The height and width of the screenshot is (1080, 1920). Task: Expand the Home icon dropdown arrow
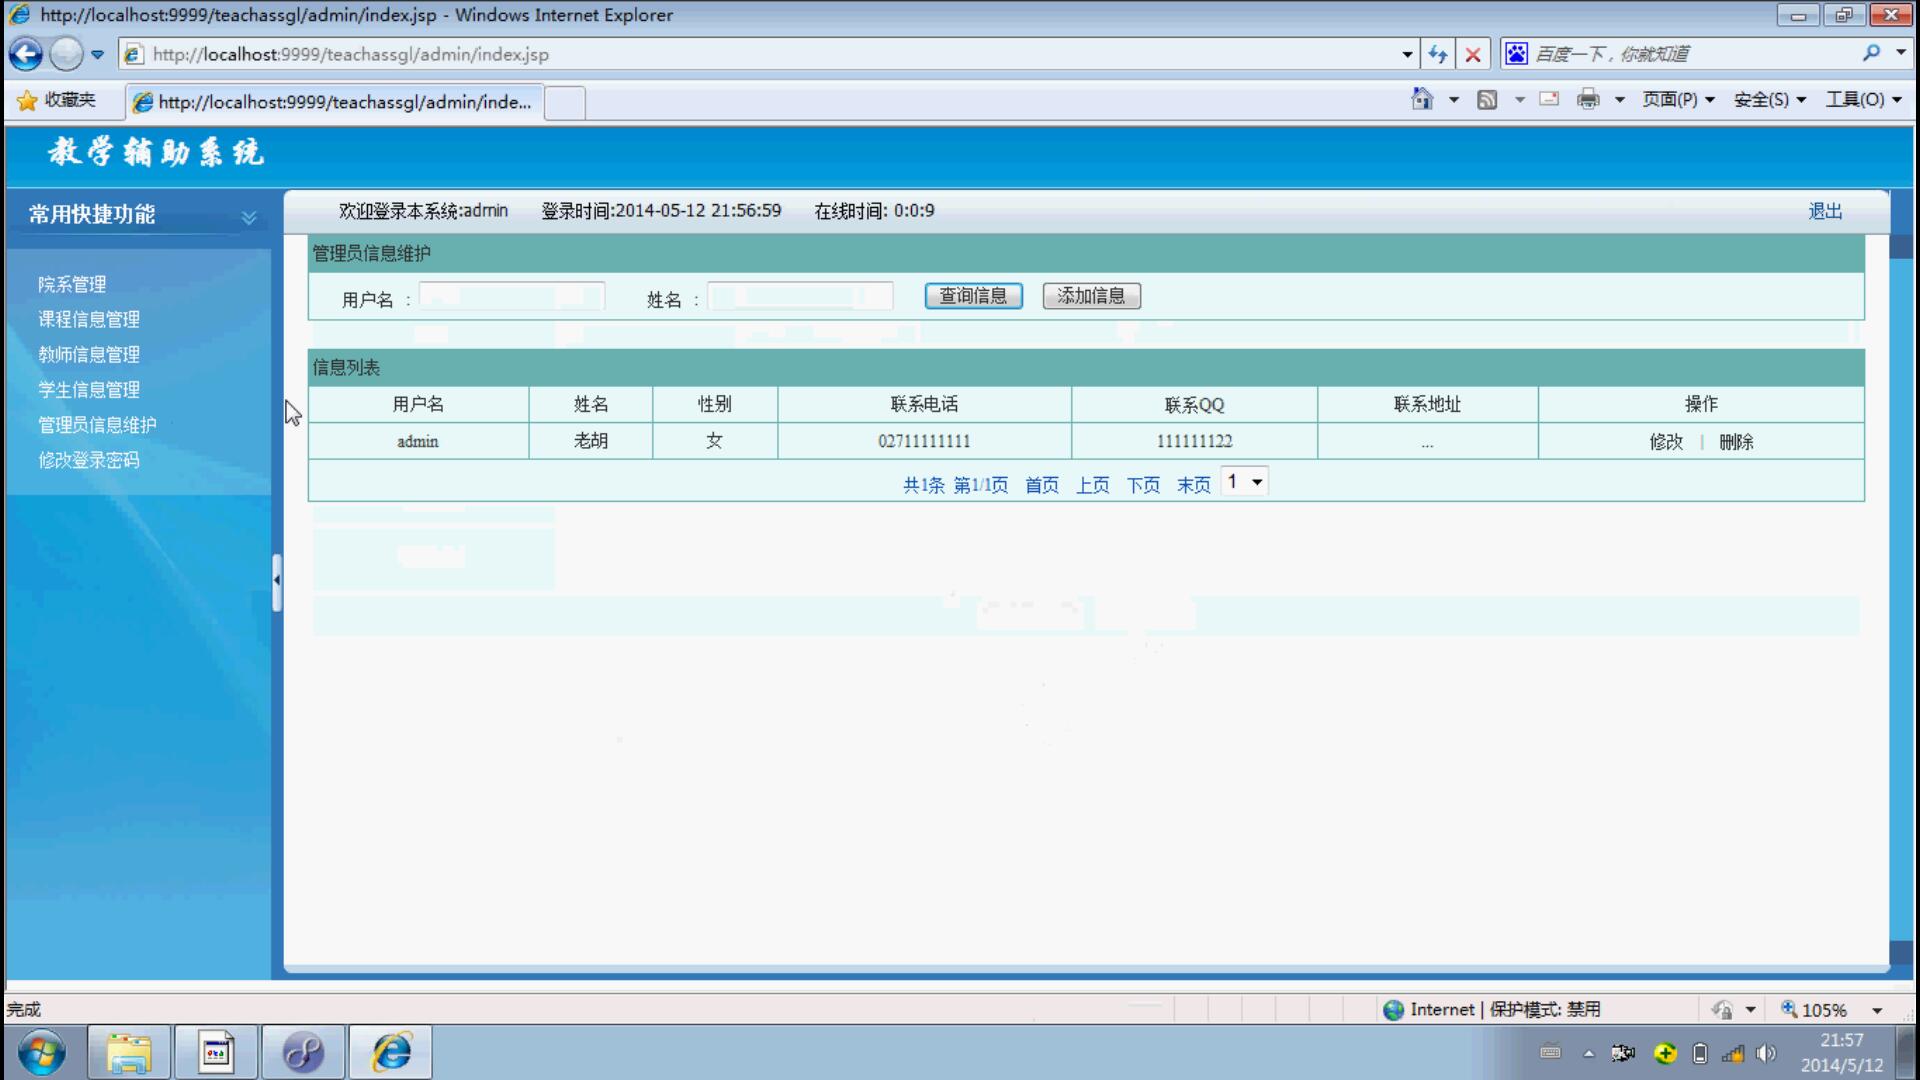tap(1454, 100)
